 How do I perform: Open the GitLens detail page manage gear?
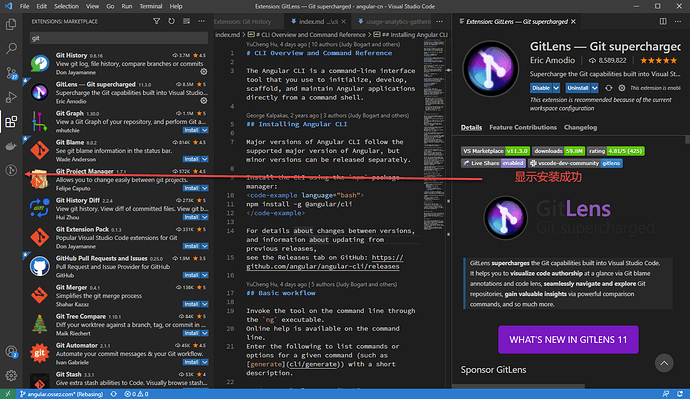622,88
